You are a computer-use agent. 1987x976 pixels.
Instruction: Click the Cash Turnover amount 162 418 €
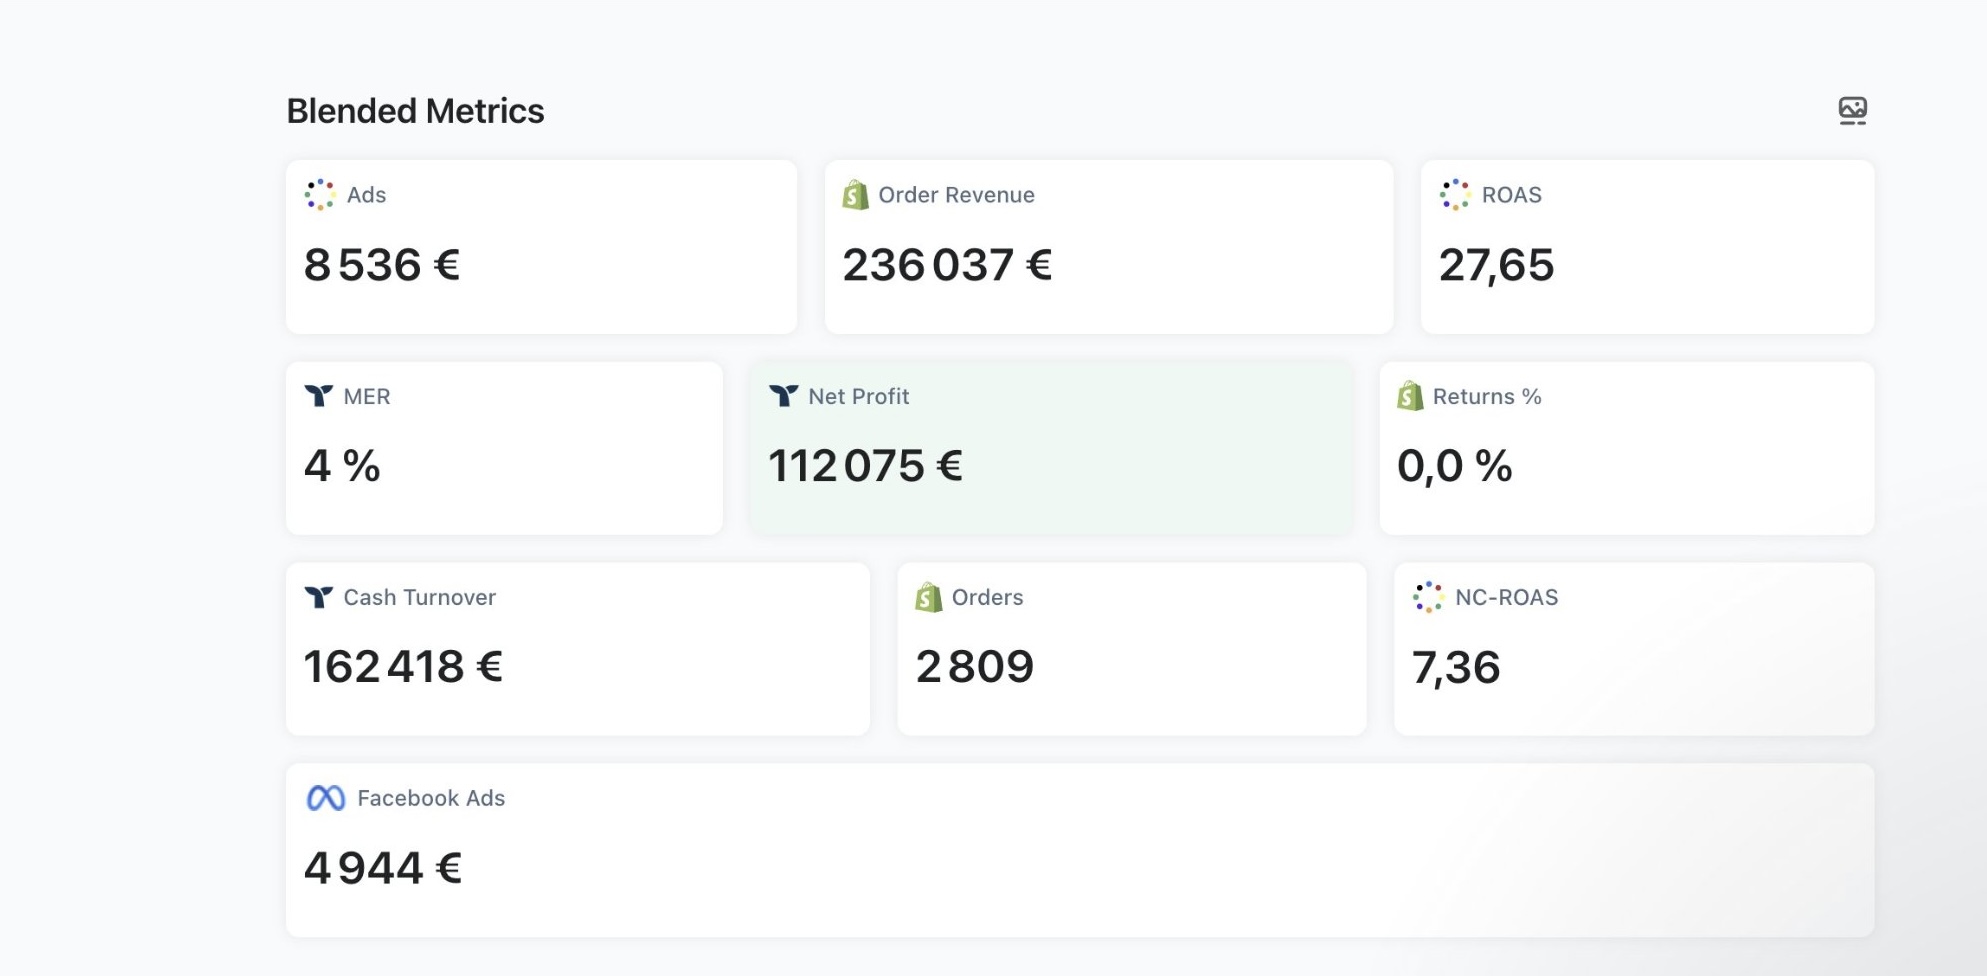coord(403,667)
